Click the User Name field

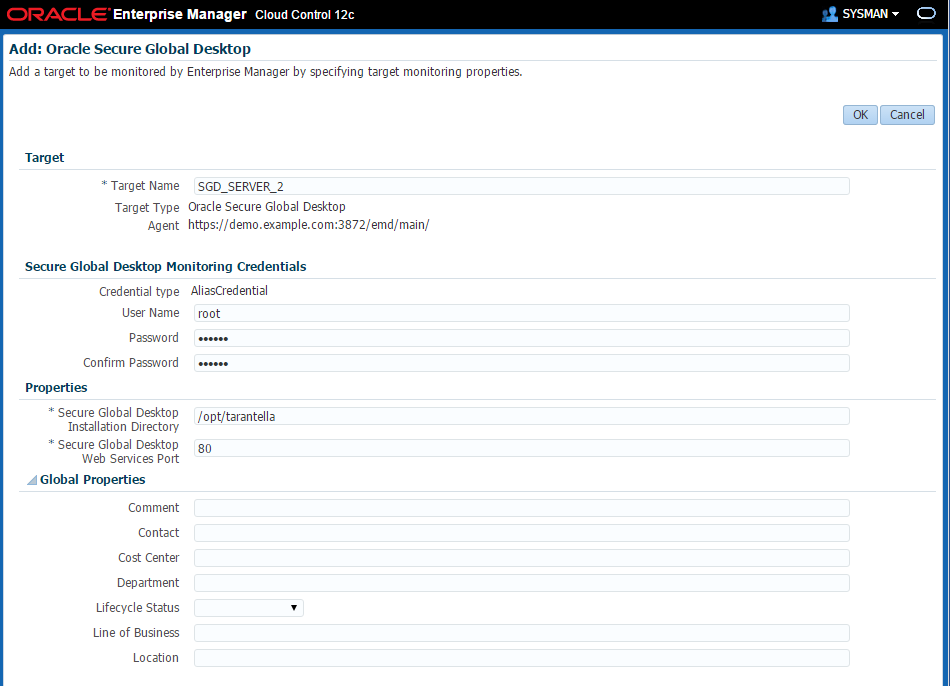tap(522, 313)
